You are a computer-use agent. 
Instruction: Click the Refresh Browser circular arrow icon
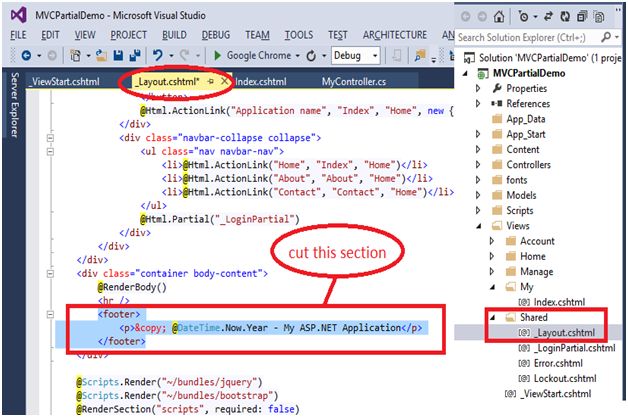311,56
